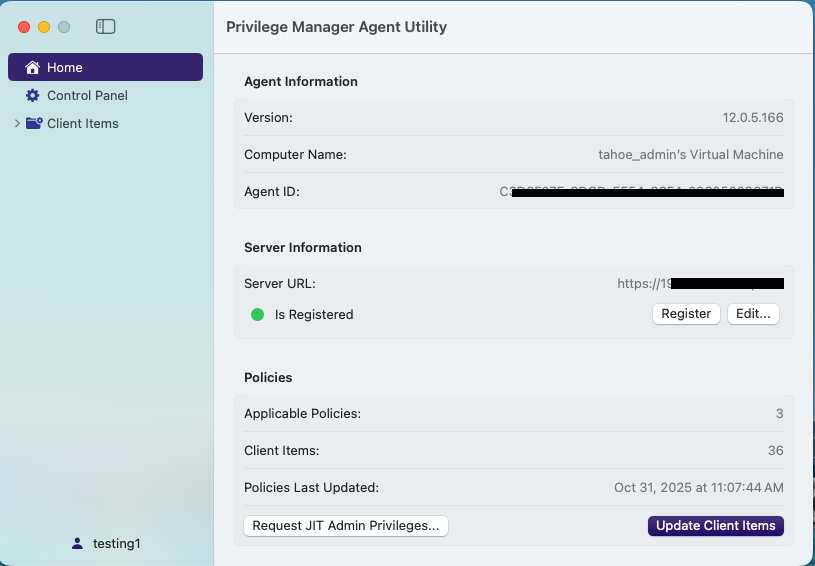Viewport: 815px width, 566px height.
Task: Click Request JIT Admin Privileges button
Action: point(346,526)
